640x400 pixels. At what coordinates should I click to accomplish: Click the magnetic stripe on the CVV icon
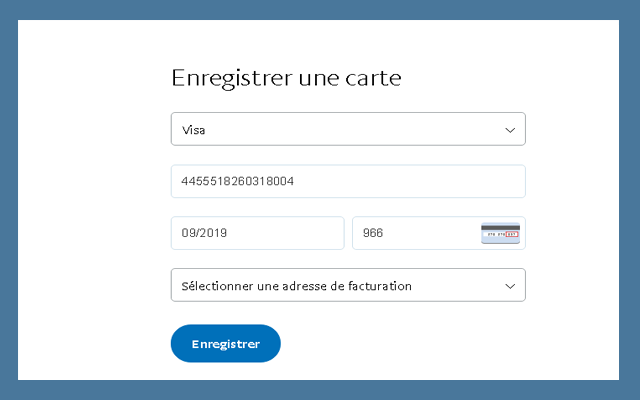pyautogui.click(x=500, y=228)
